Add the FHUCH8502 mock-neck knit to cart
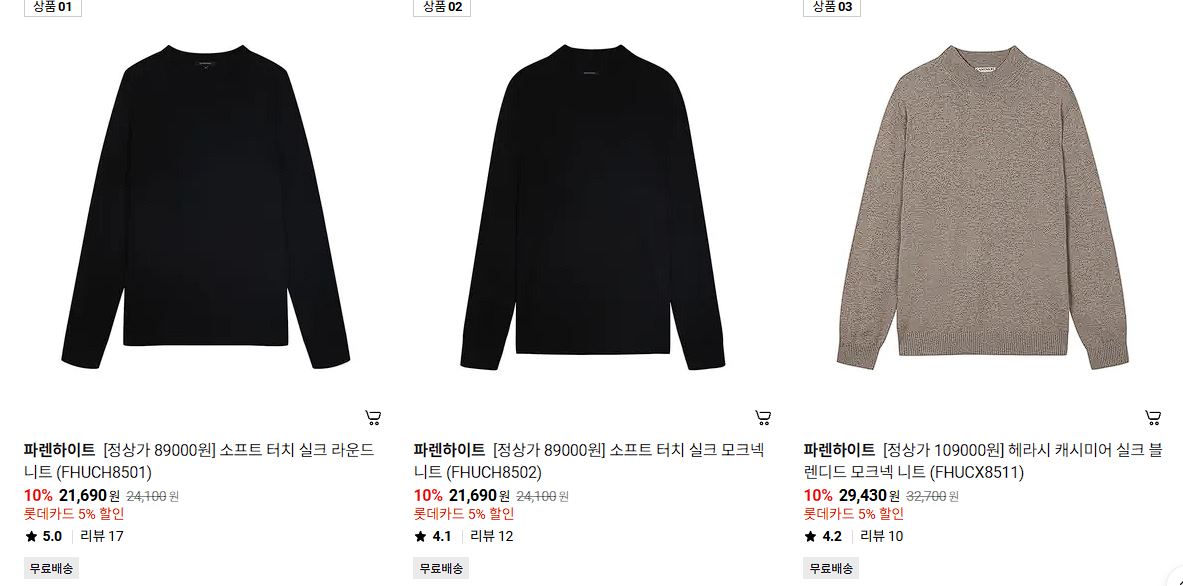 (763, 417)
